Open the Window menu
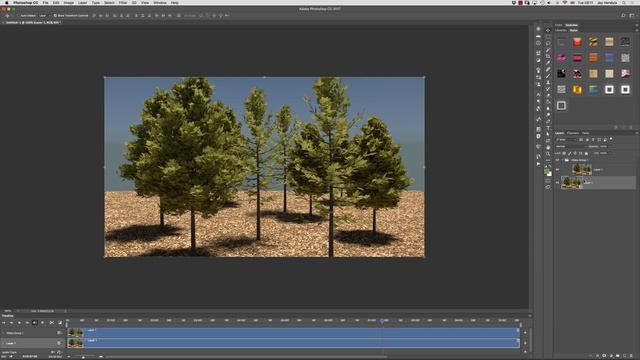This screenshot has width=640, height=360. (x=160, y=2)
